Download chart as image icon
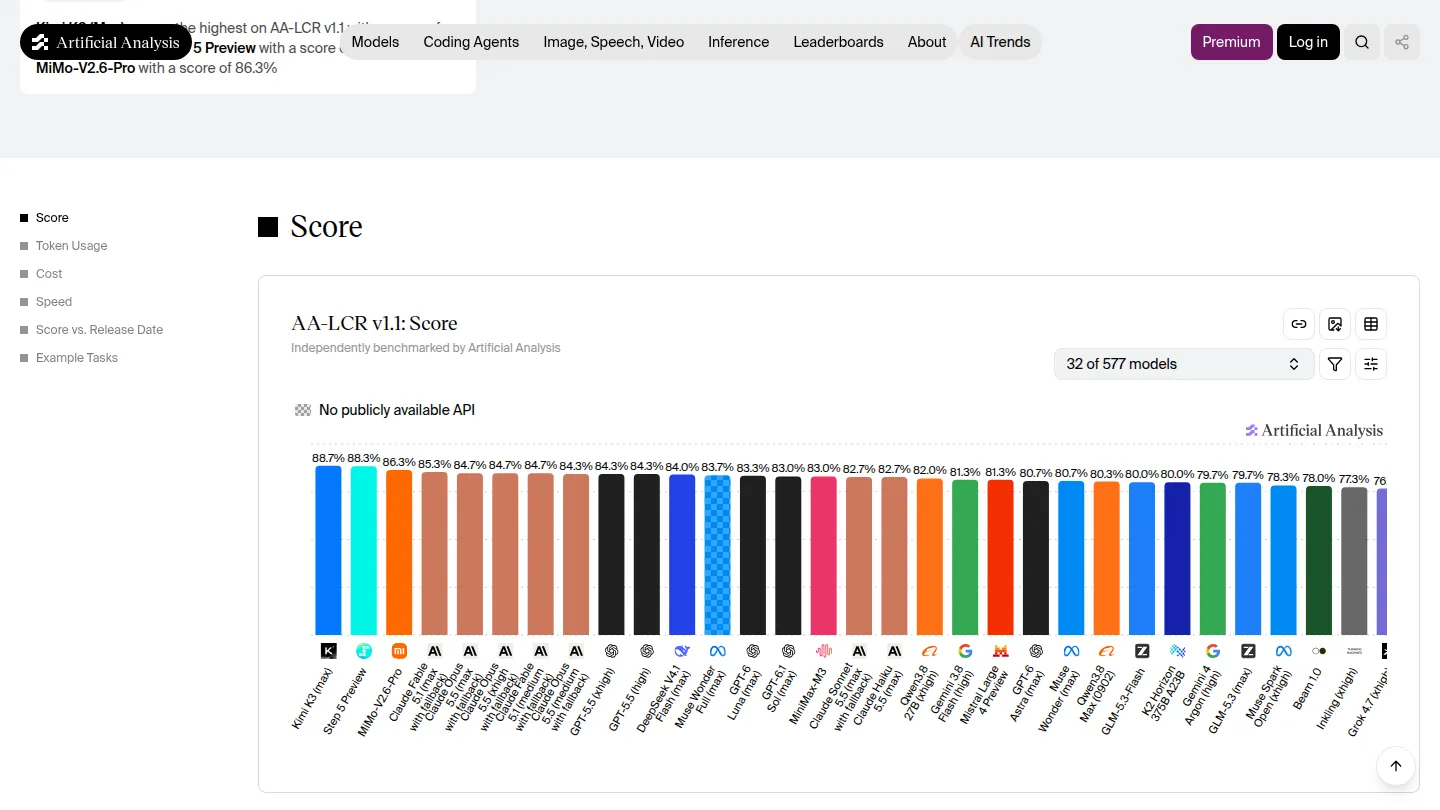1440x810 pixels. [x=1335, y=324]
